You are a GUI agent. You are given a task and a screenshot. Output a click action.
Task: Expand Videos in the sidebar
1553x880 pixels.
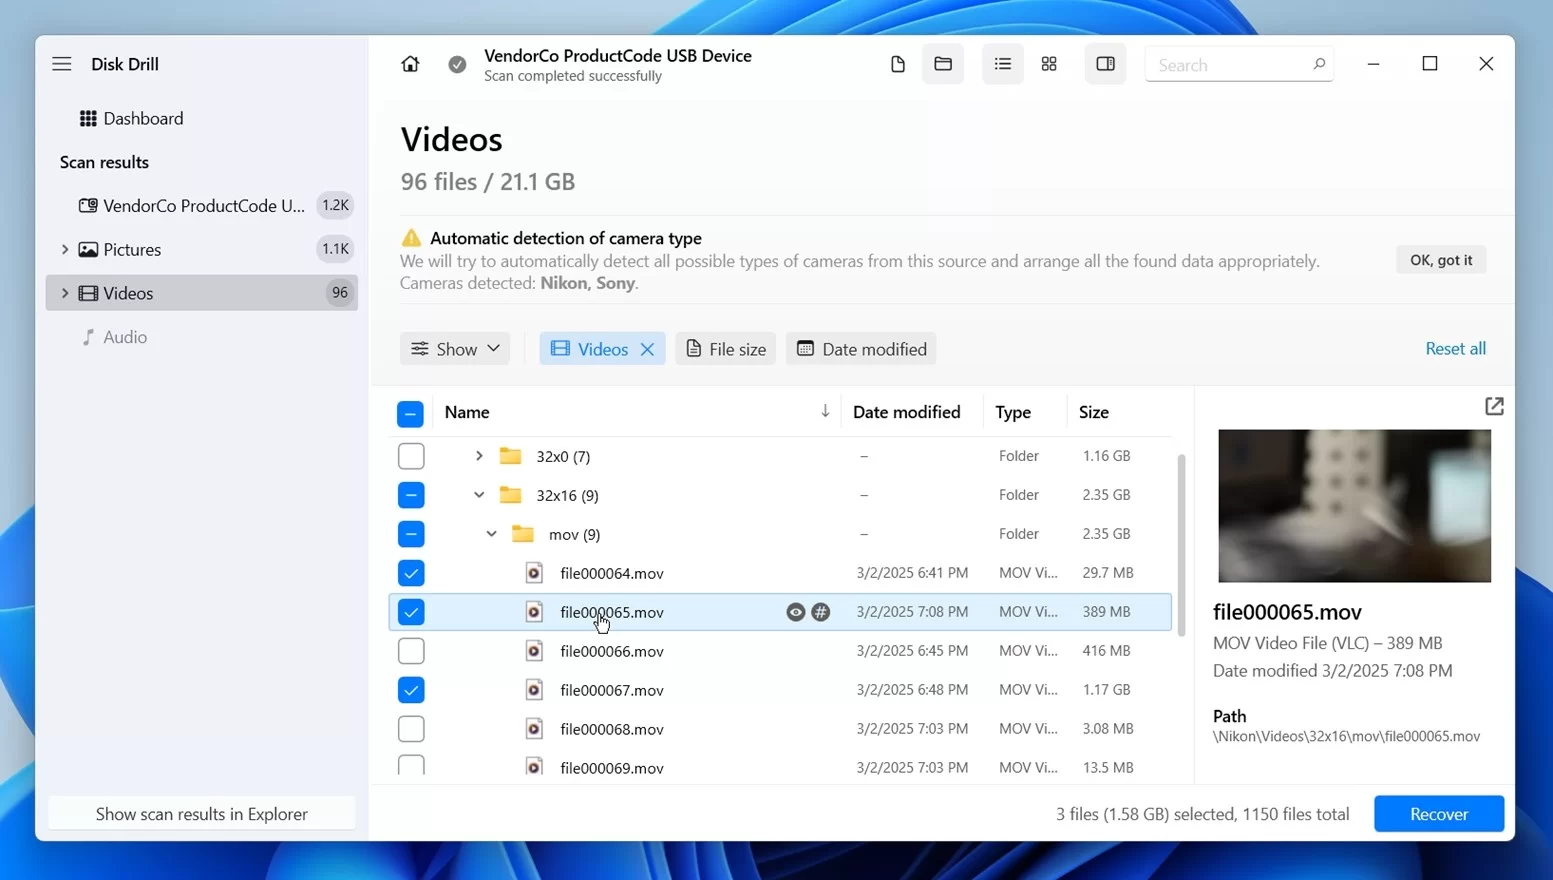point(65,293)
